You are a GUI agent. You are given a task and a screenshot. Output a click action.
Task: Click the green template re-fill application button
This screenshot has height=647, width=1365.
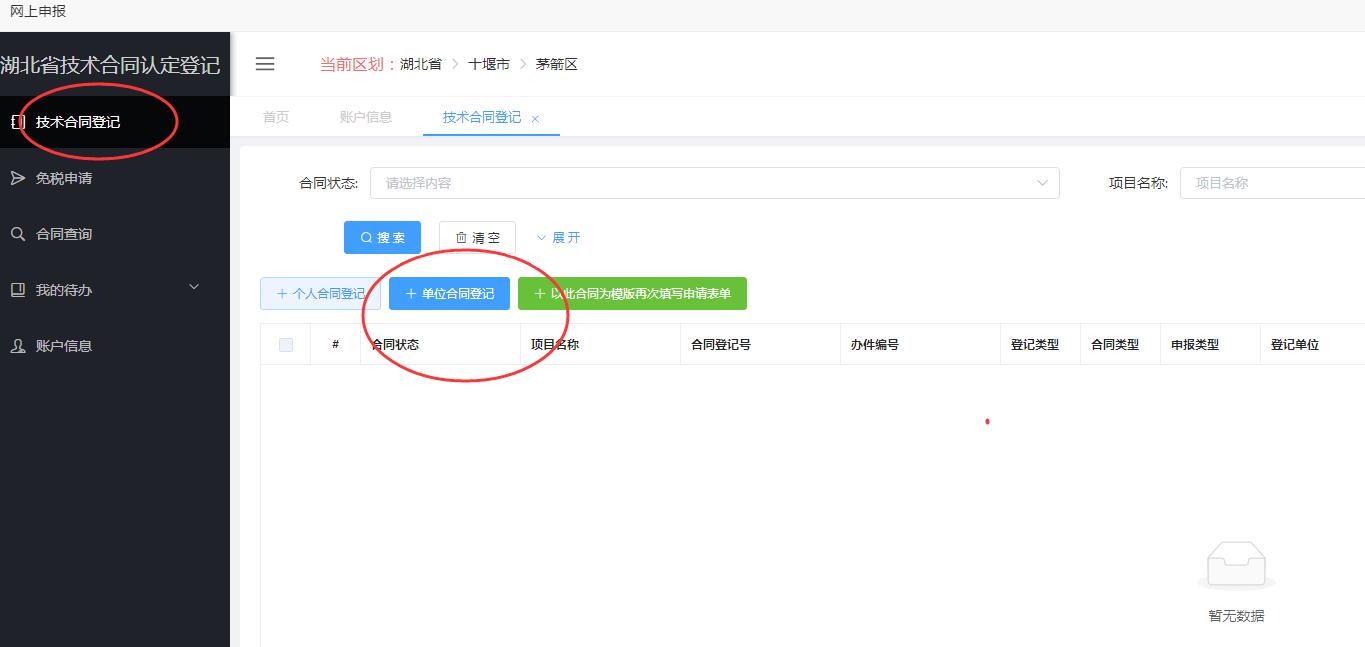632,294
